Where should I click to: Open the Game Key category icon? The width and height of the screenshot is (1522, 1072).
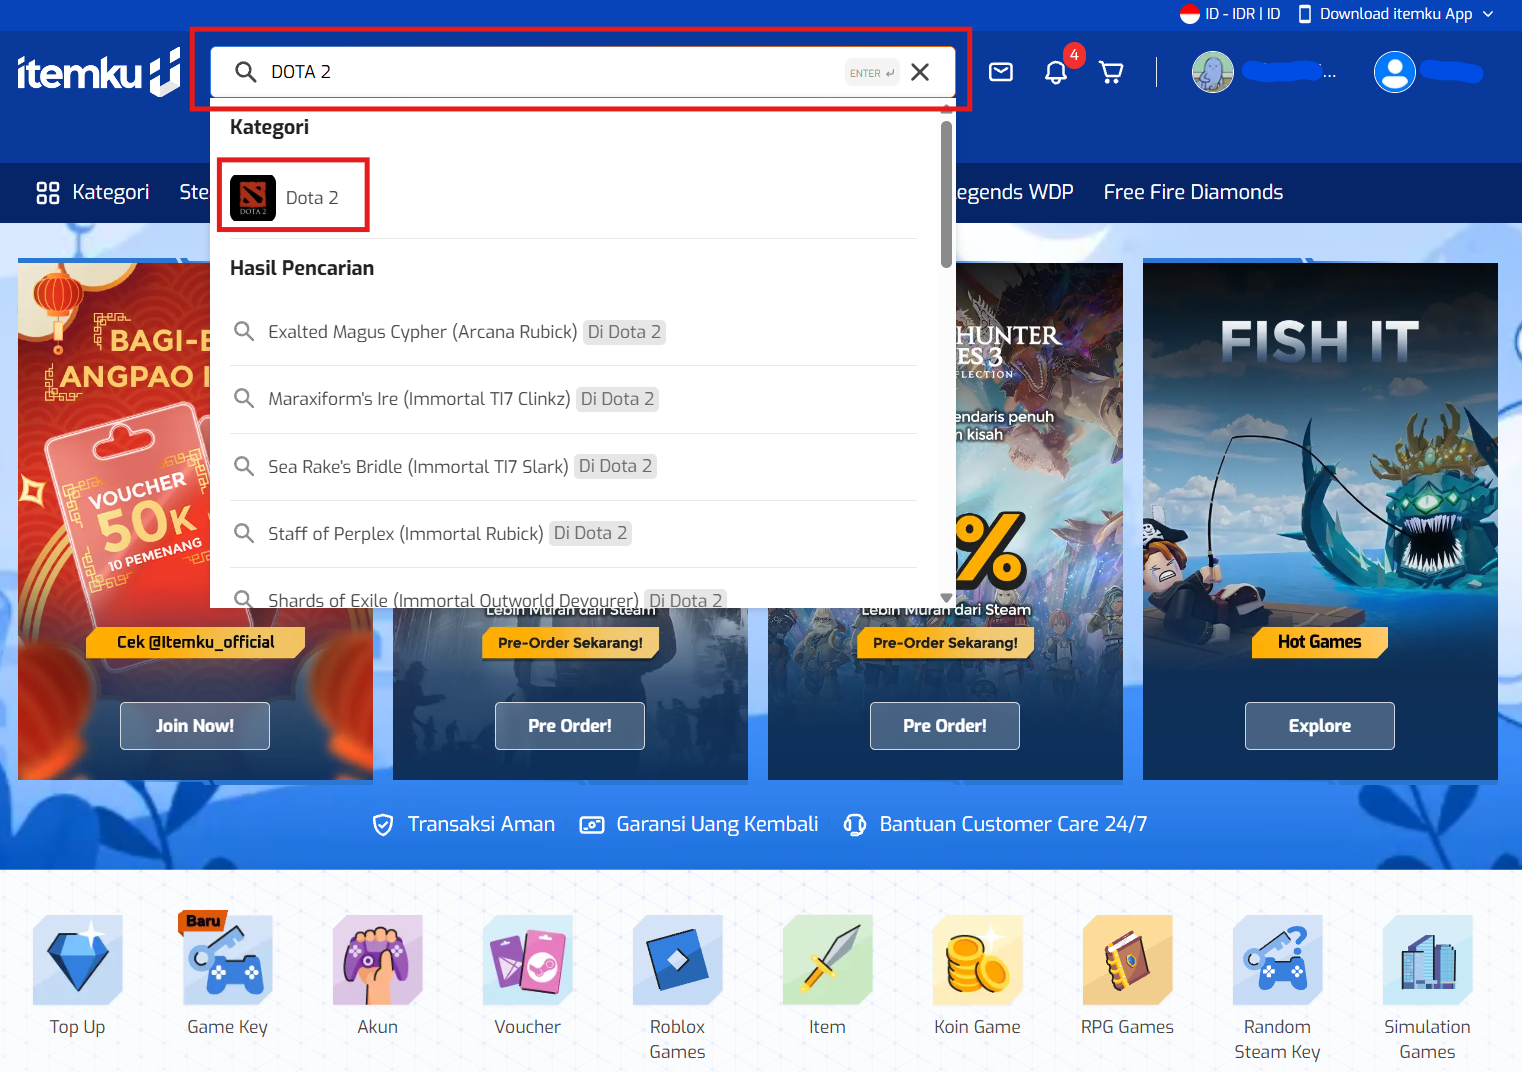[227, 960]
